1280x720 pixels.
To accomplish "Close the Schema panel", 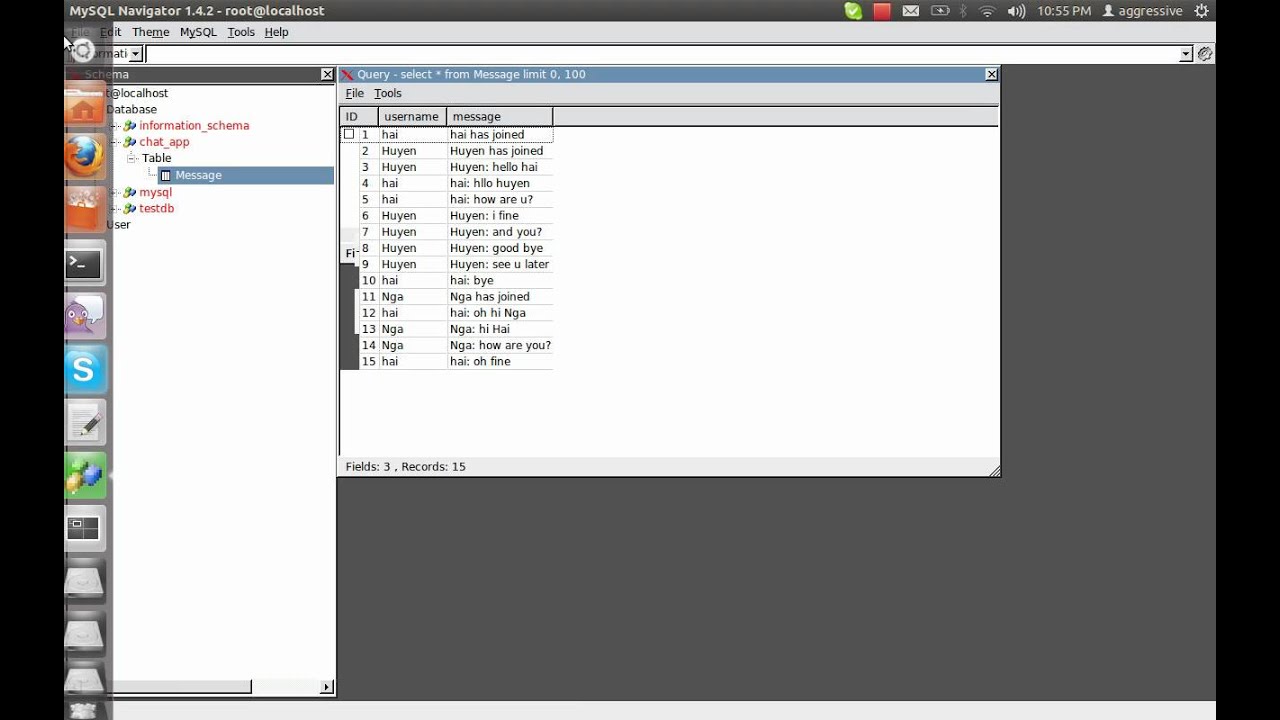I will pos(327,74).
